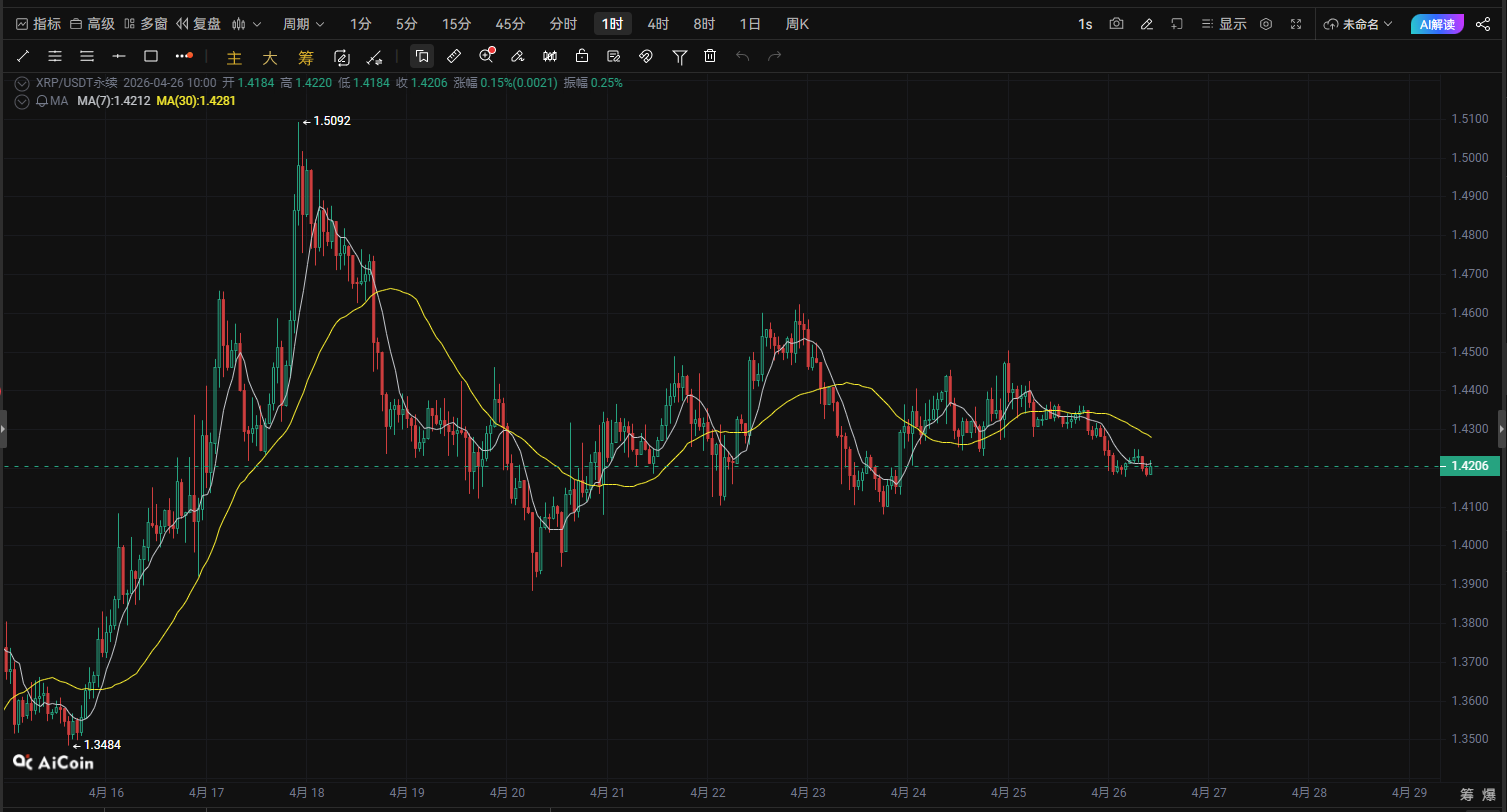Toggle the lock drawings icon
Screen dimensions: 1507x812
coord(582,56)
